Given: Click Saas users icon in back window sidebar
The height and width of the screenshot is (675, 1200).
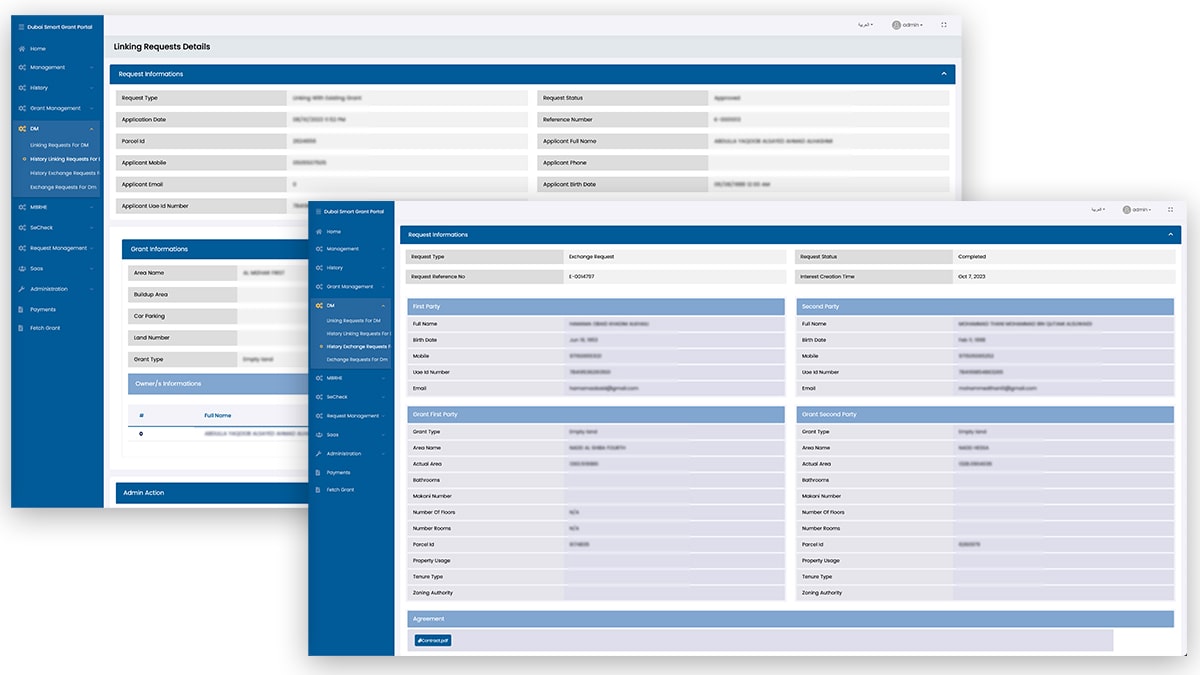Looking at the screenshot, I should [x=22, y=268].
